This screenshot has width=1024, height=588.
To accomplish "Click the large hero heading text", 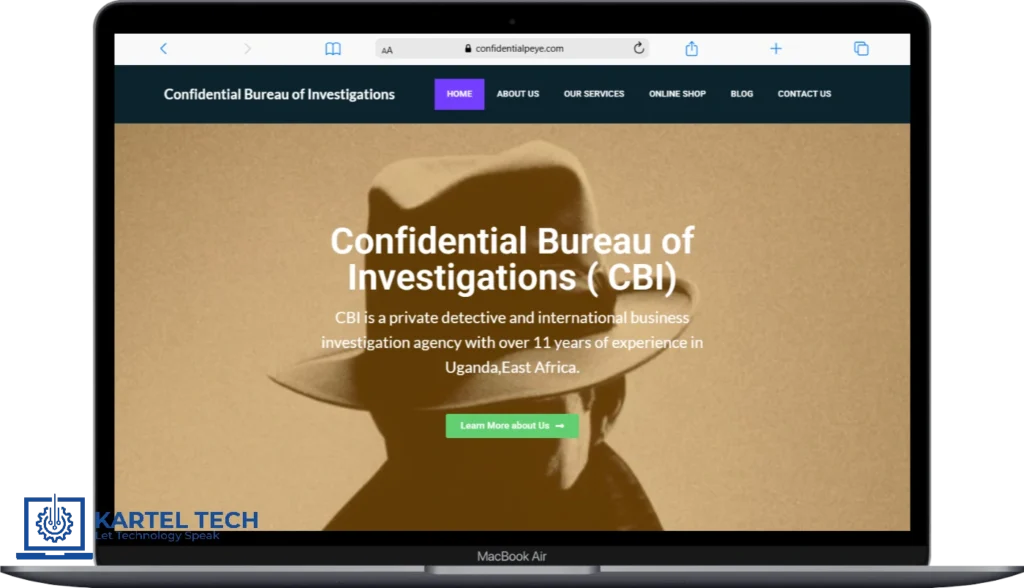I will [511, 259].
